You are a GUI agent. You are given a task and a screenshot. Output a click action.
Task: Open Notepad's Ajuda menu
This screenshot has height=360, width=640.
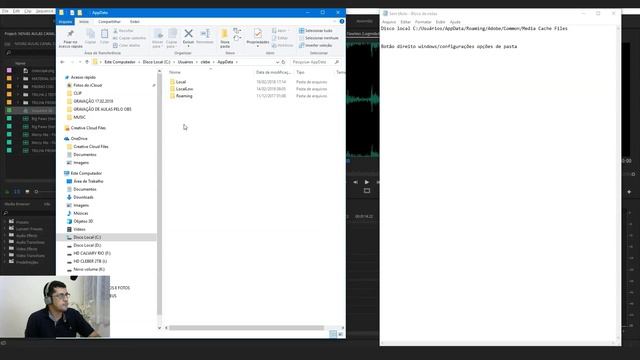(455, 22)
